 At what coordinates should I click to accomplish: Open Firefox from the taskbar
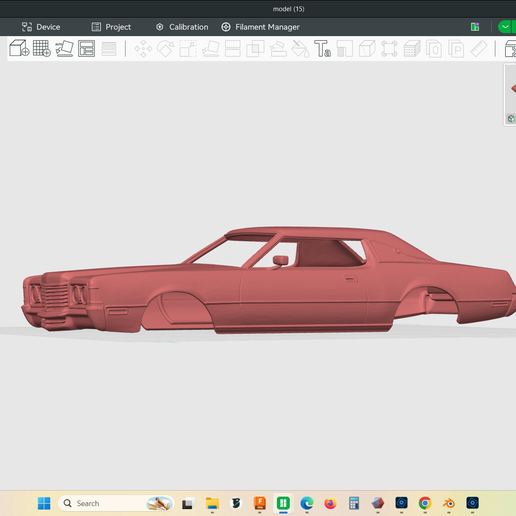coord(330,503)
